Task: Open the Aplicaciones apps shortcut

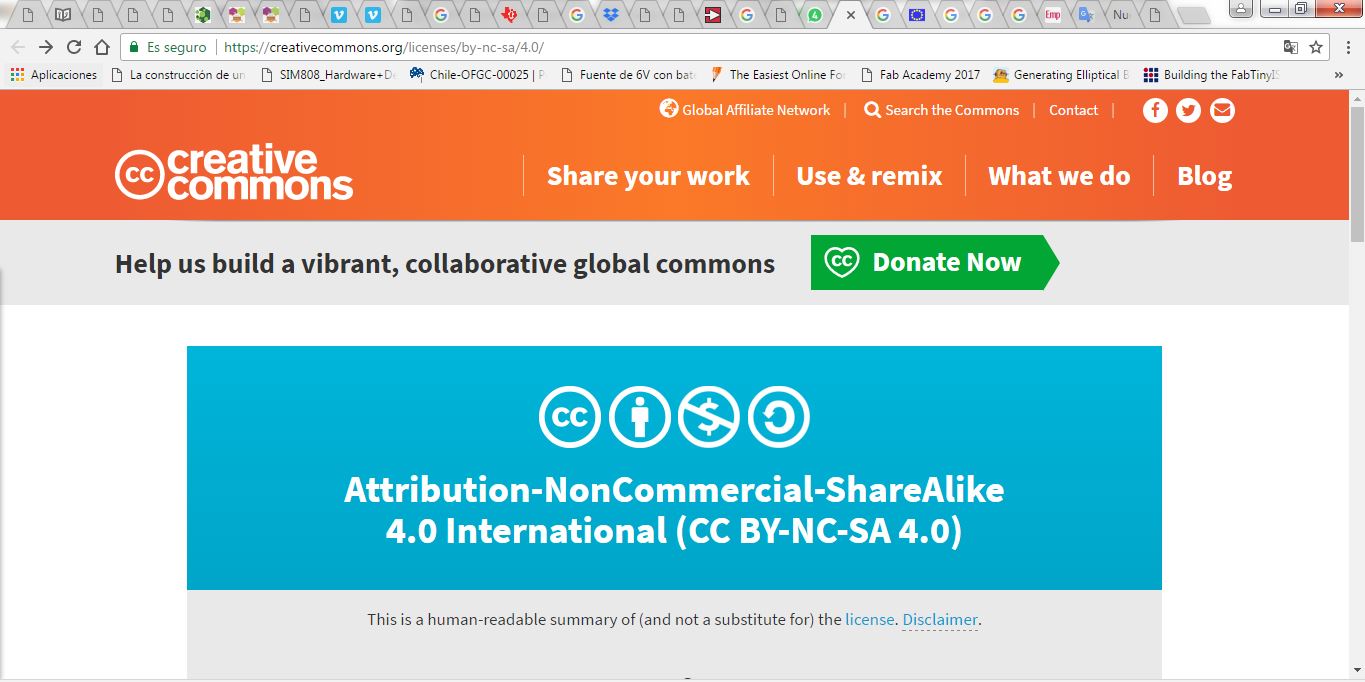Action: click(x=54, y=75)
